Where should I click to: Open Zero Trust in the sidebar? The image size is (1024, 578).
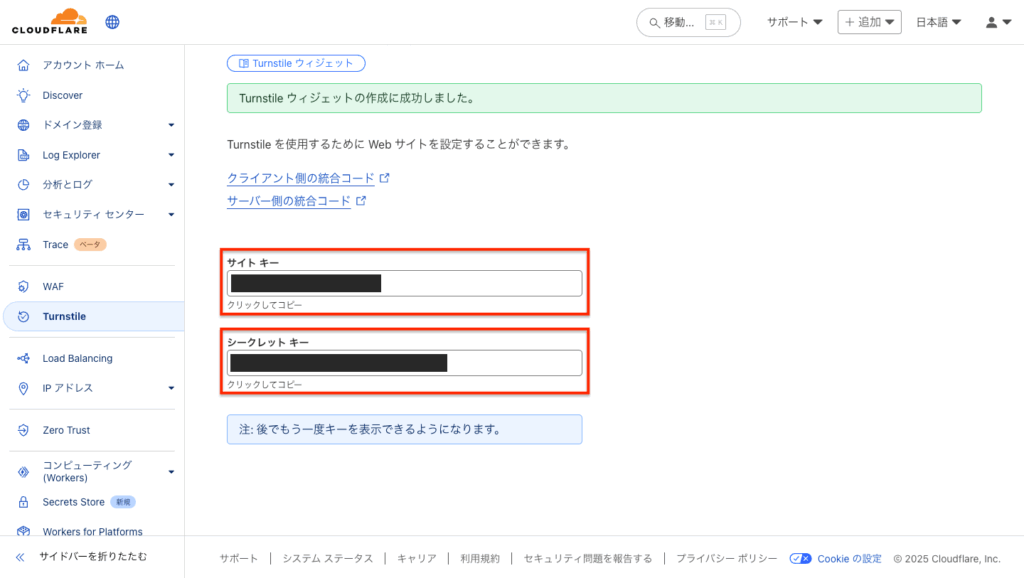pos(66,430)
